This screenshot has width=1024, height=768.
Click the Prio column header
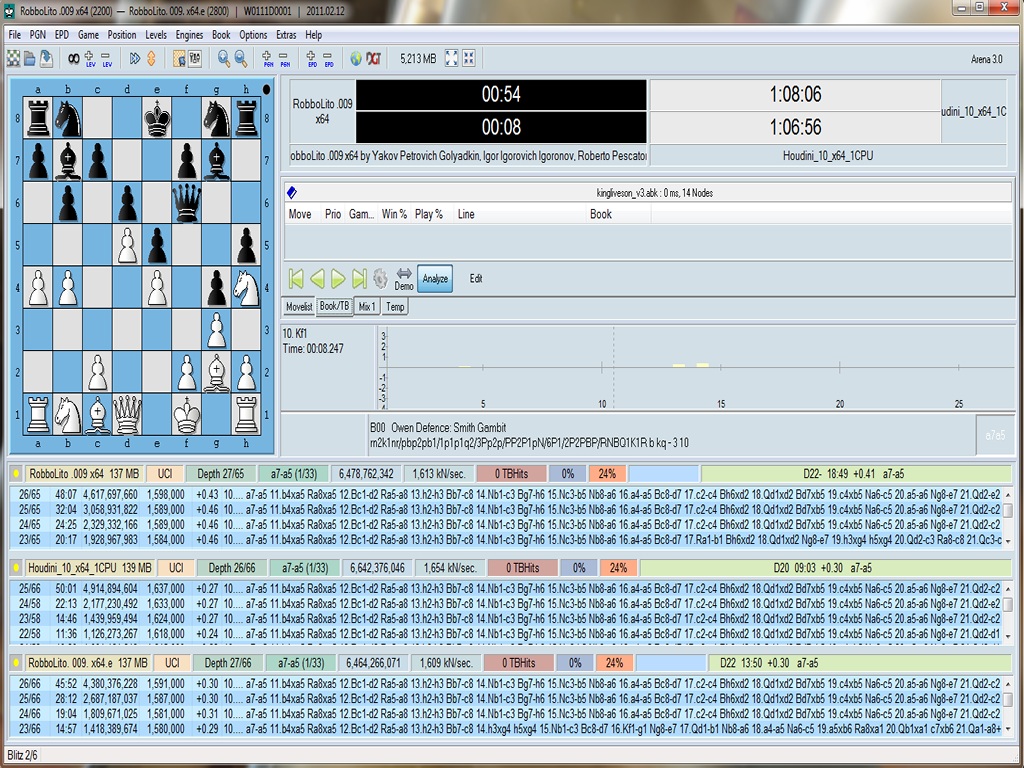tap(333, 214)
